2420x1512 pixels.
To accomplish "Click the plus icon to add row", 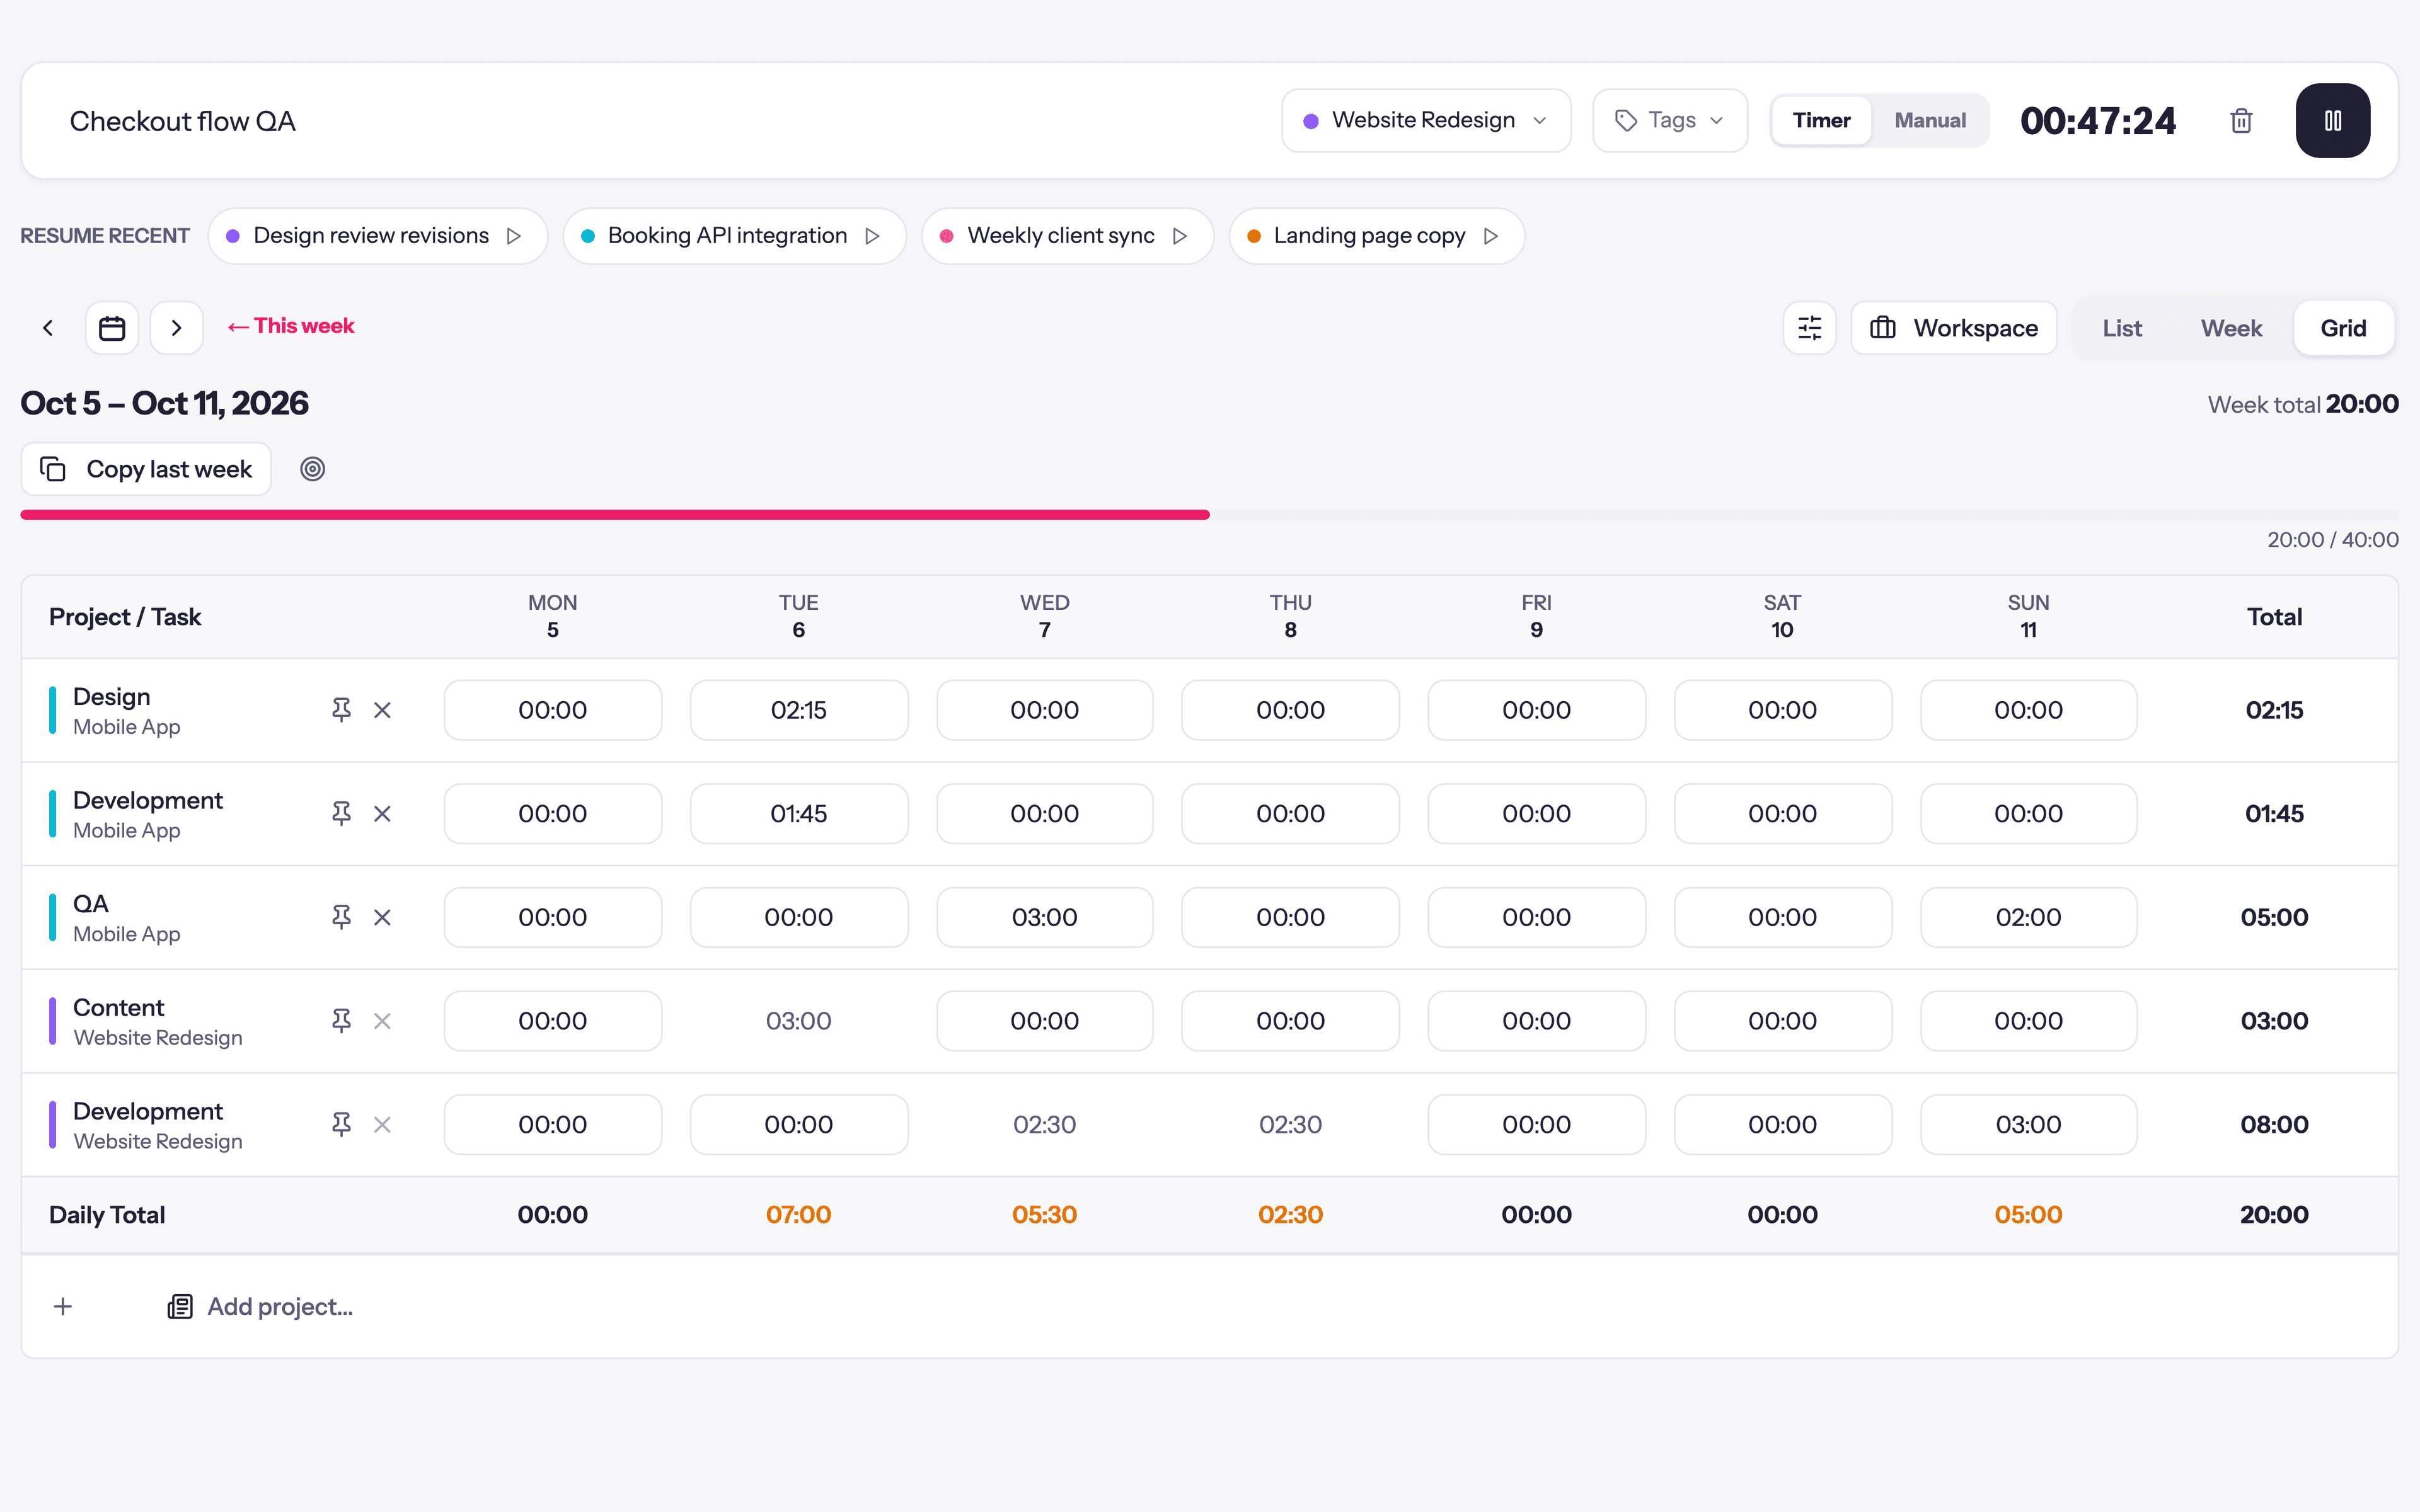I will 63,1307.
